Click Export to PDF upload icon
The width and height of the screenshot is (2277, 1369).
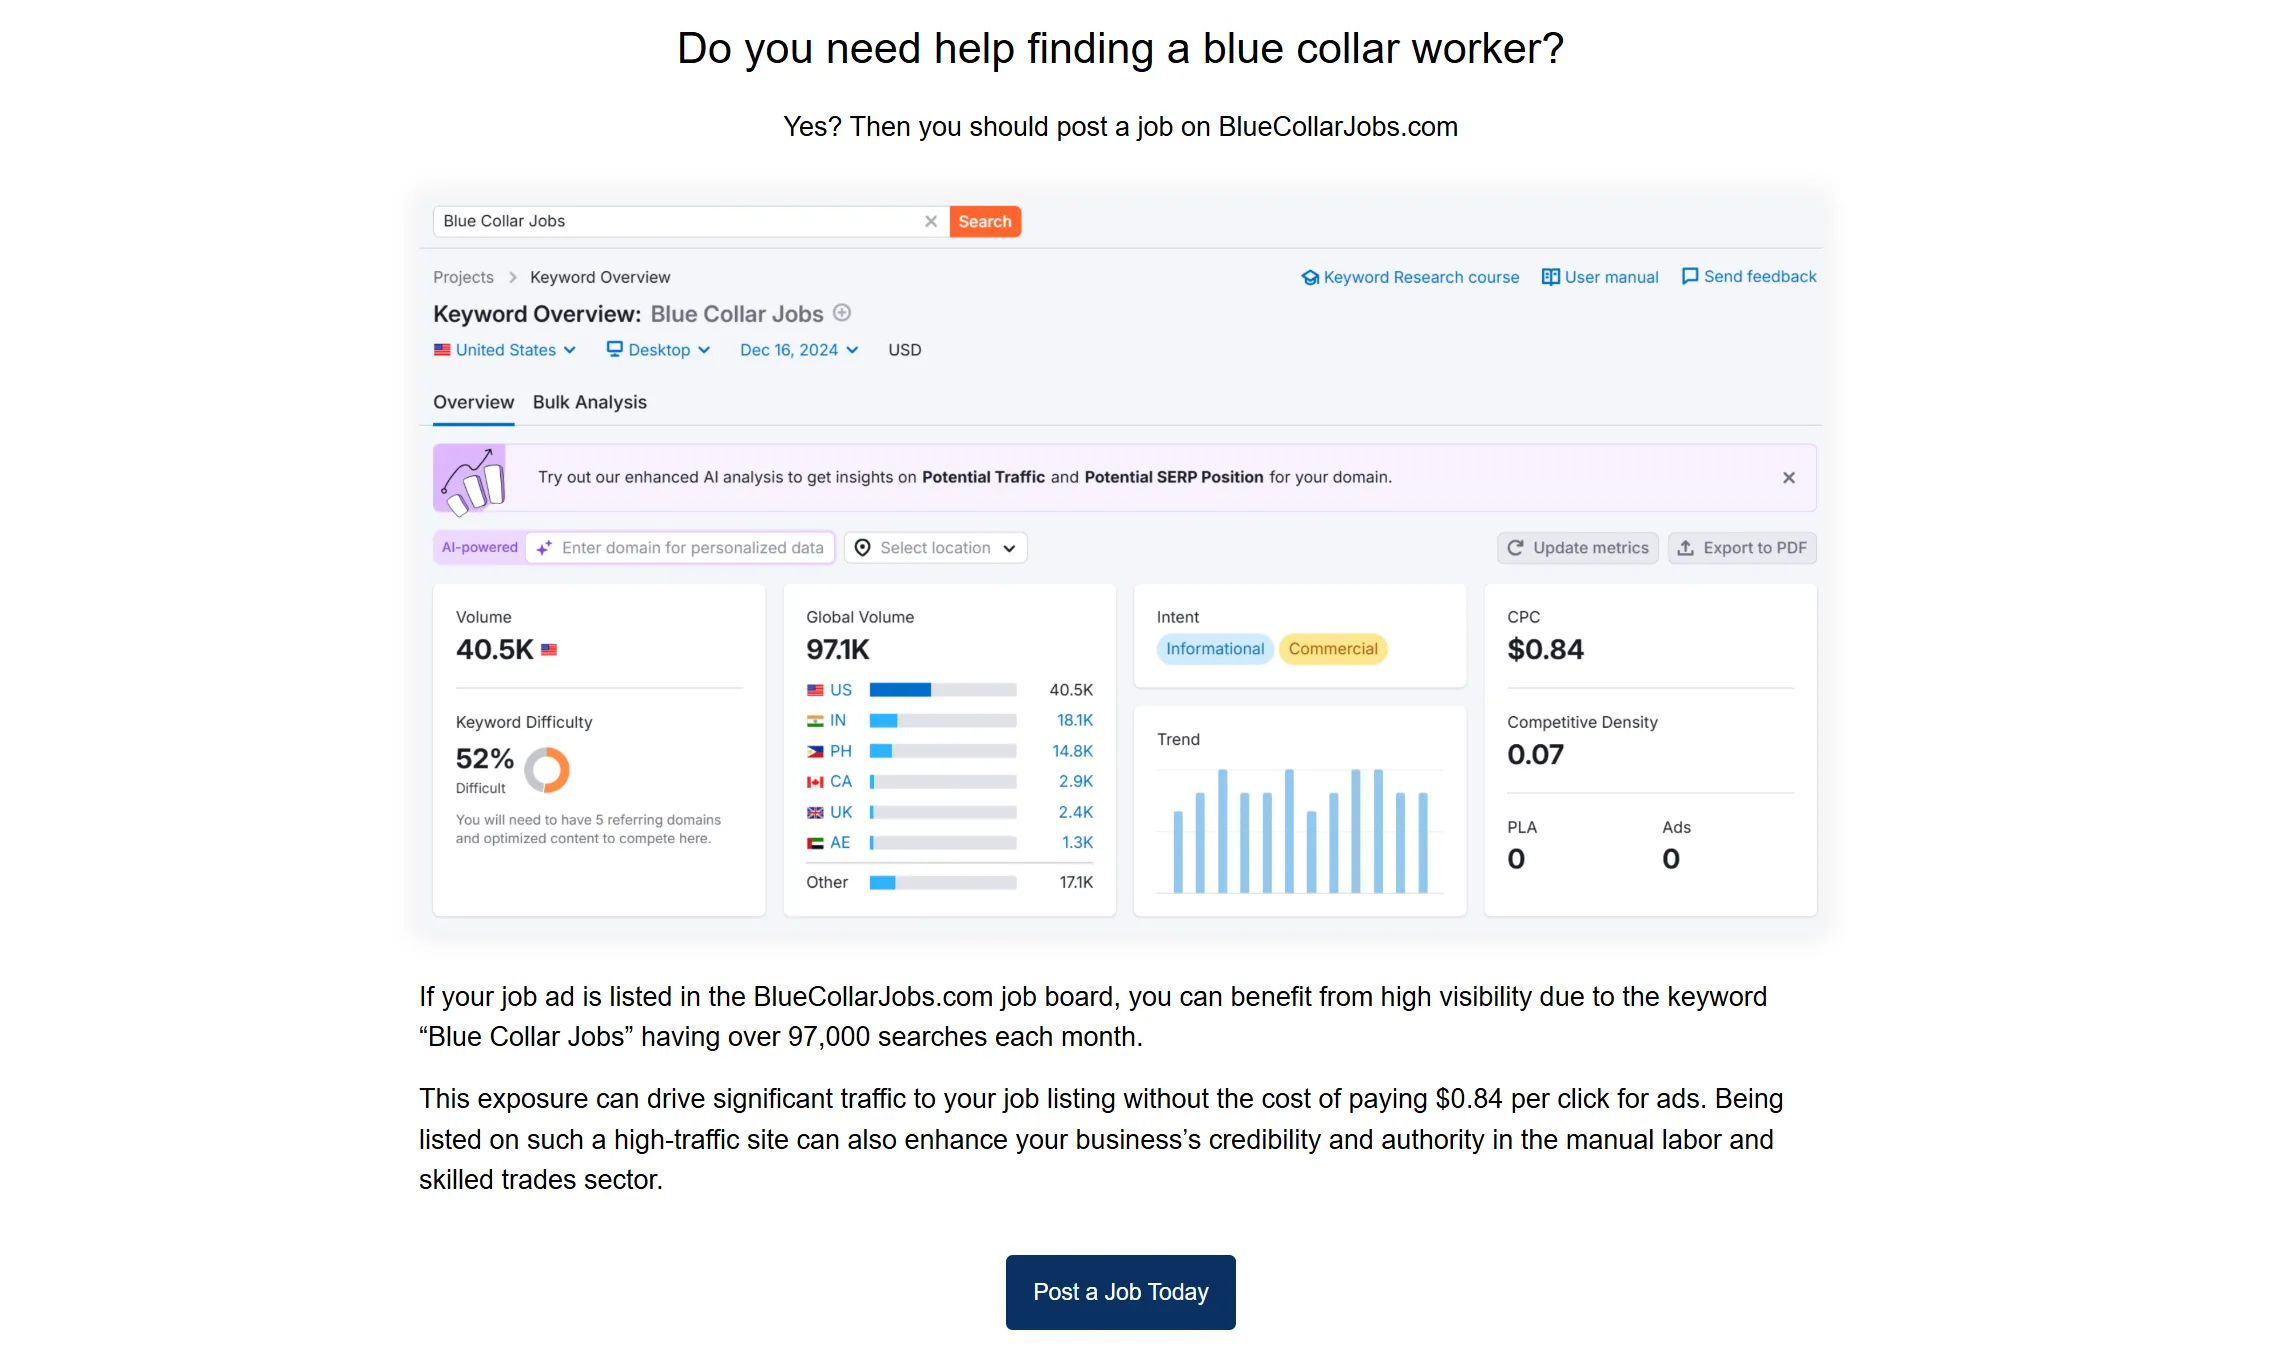point(1685,548)
